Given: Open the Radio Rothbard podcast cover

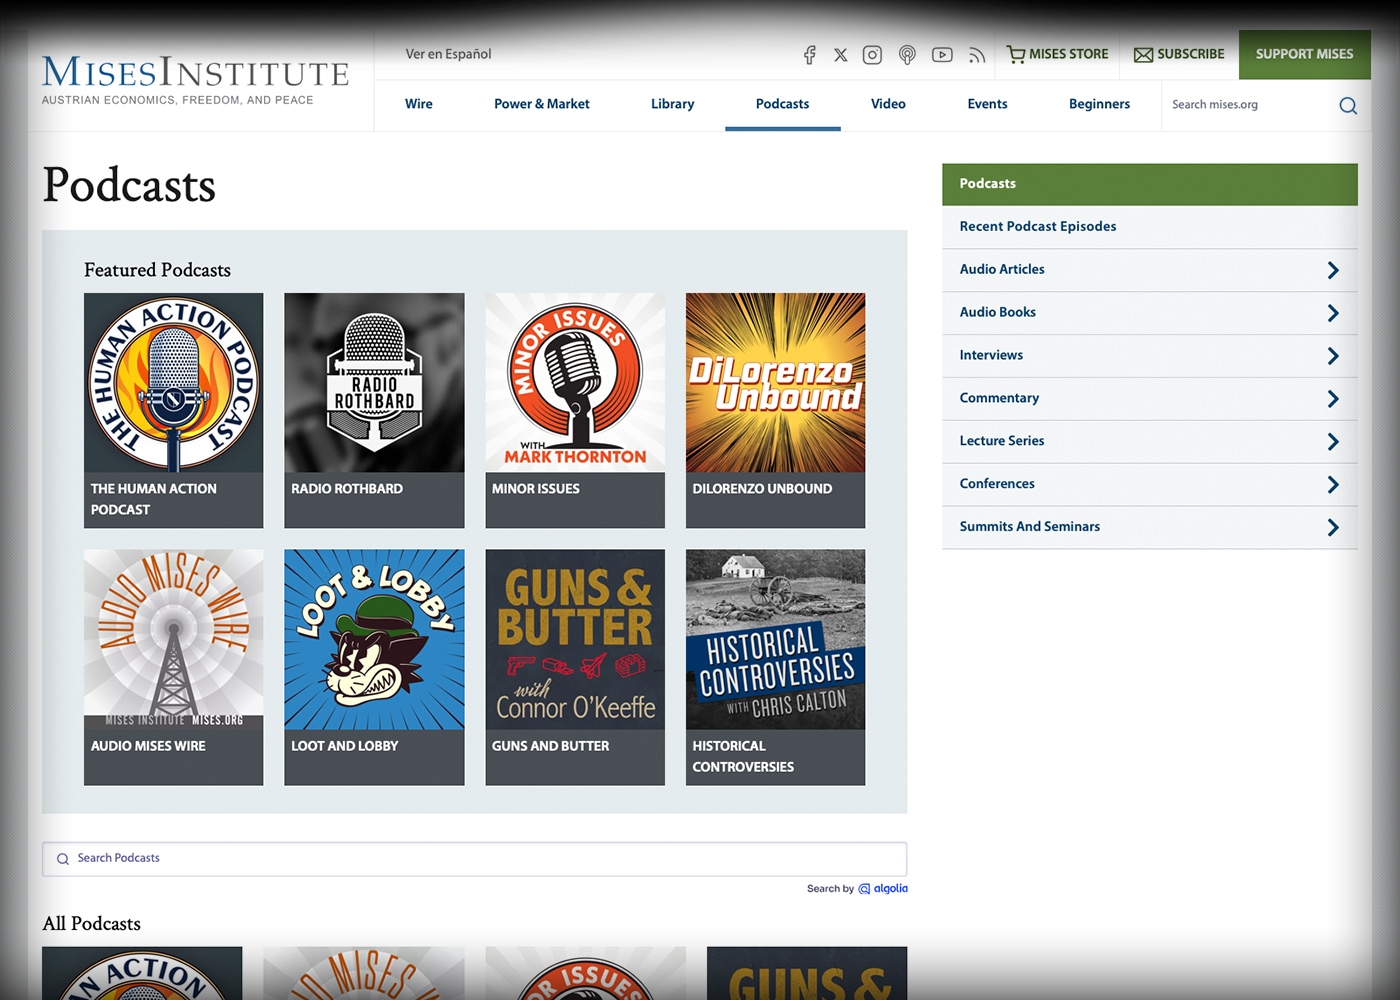Looking at the screenshot, I should pos(373,383).
